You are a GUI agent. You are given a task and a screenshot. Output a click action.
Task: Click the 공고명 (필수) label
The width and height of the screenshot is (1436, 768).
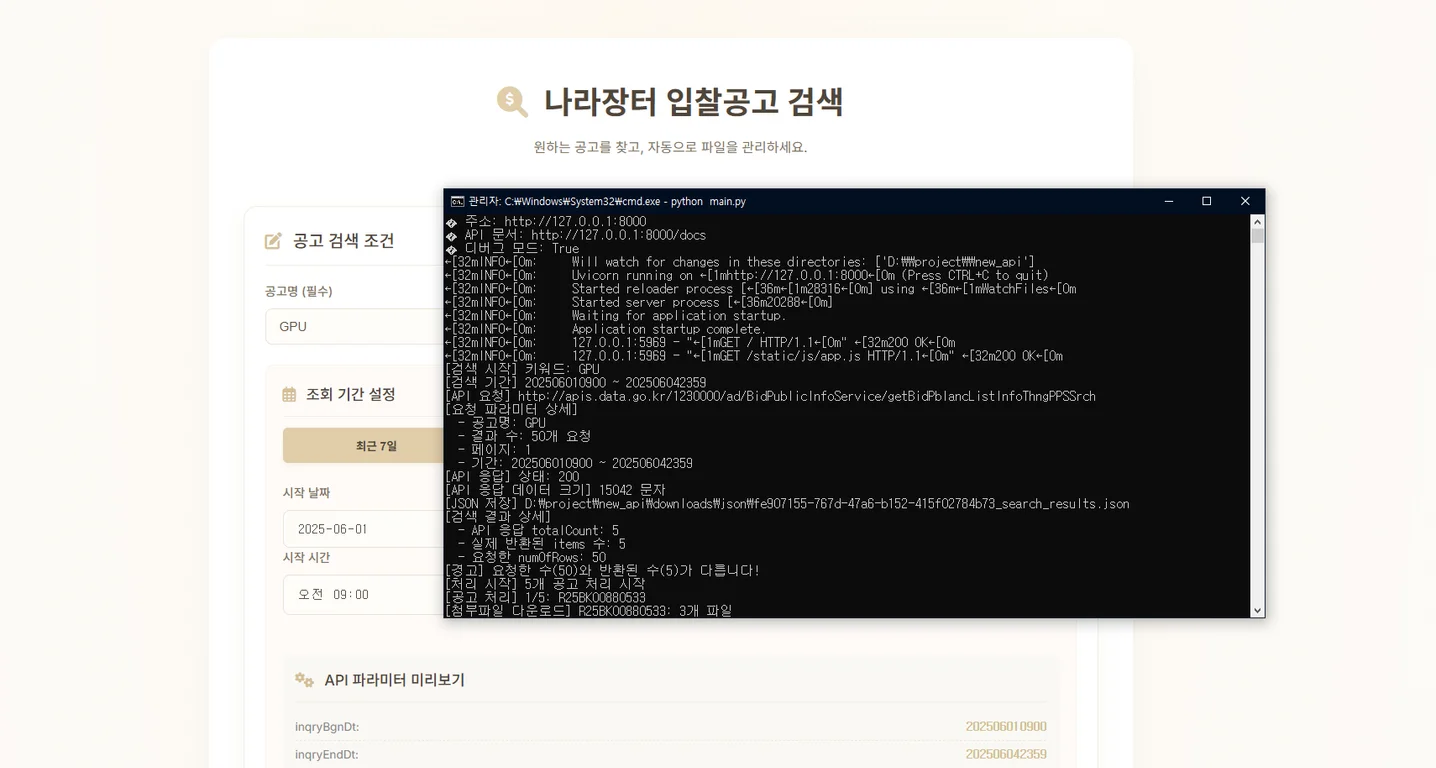click(299, 291)
